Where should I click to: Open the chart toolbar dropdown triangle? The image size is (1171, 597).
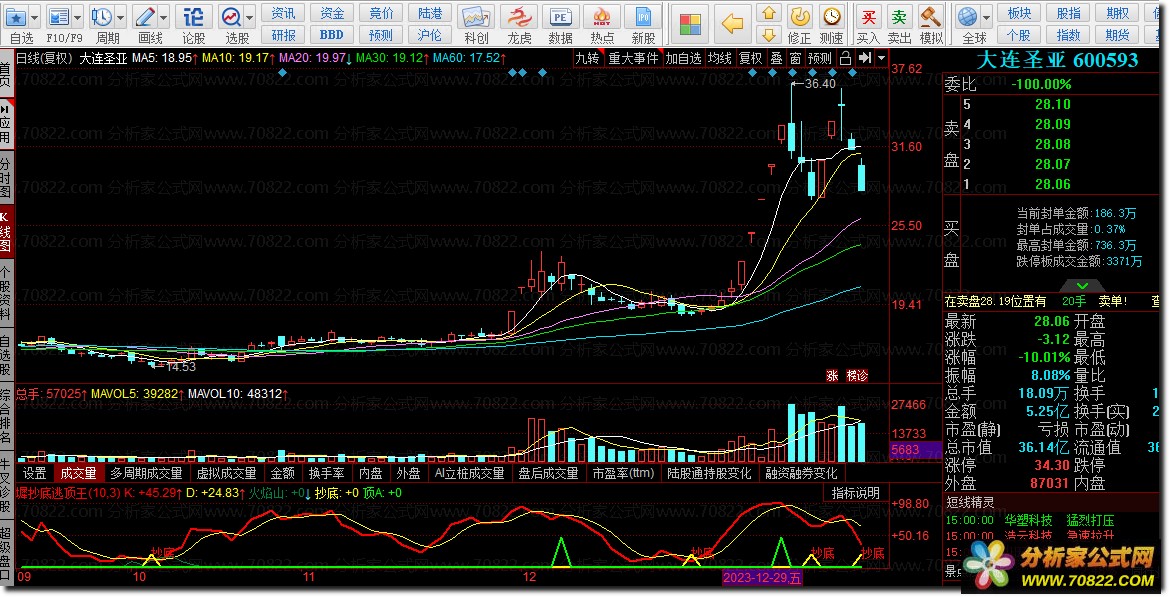(881, 58)
